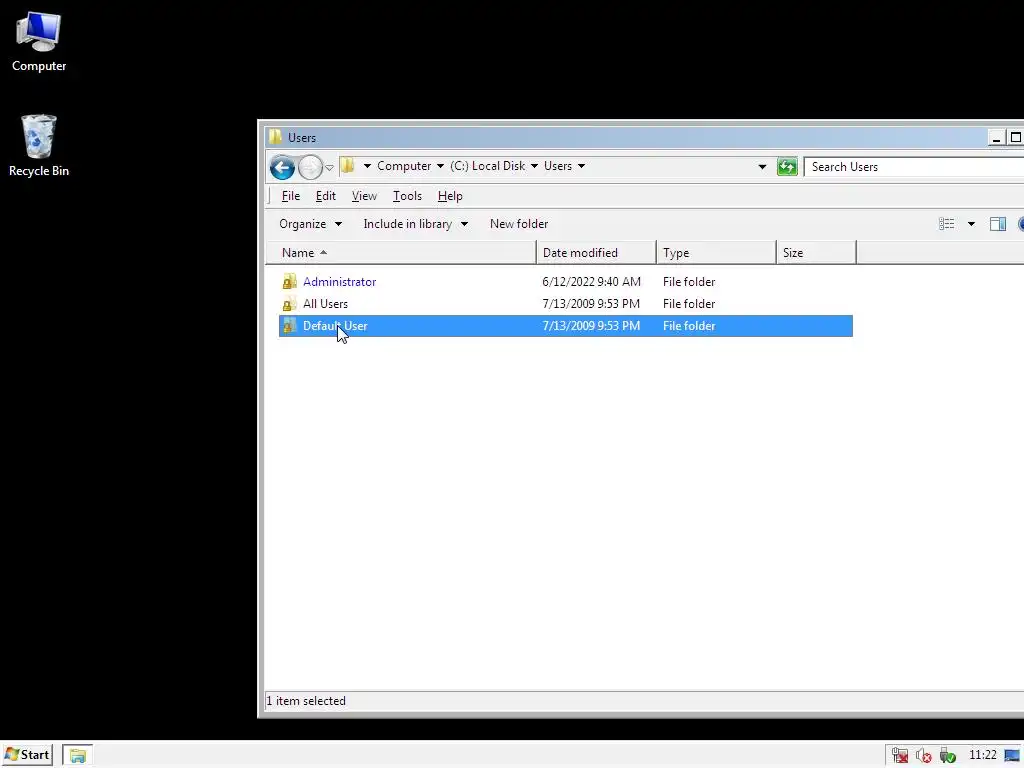The height and width of the screenshot is (768, 1024).
Task: Open recent pages arrow beside Forward
Action: [330, 168]
